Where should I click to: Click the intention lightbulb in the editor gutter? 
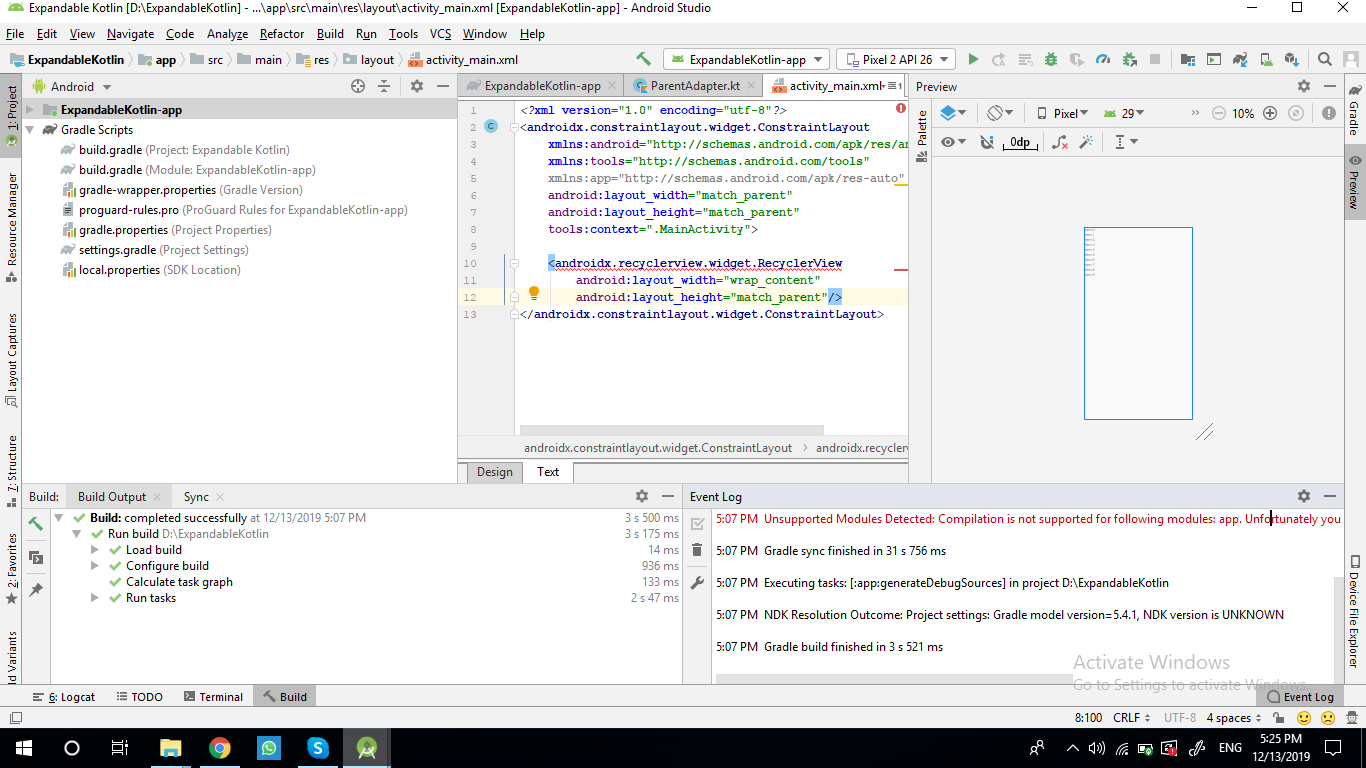coord(534,294)
